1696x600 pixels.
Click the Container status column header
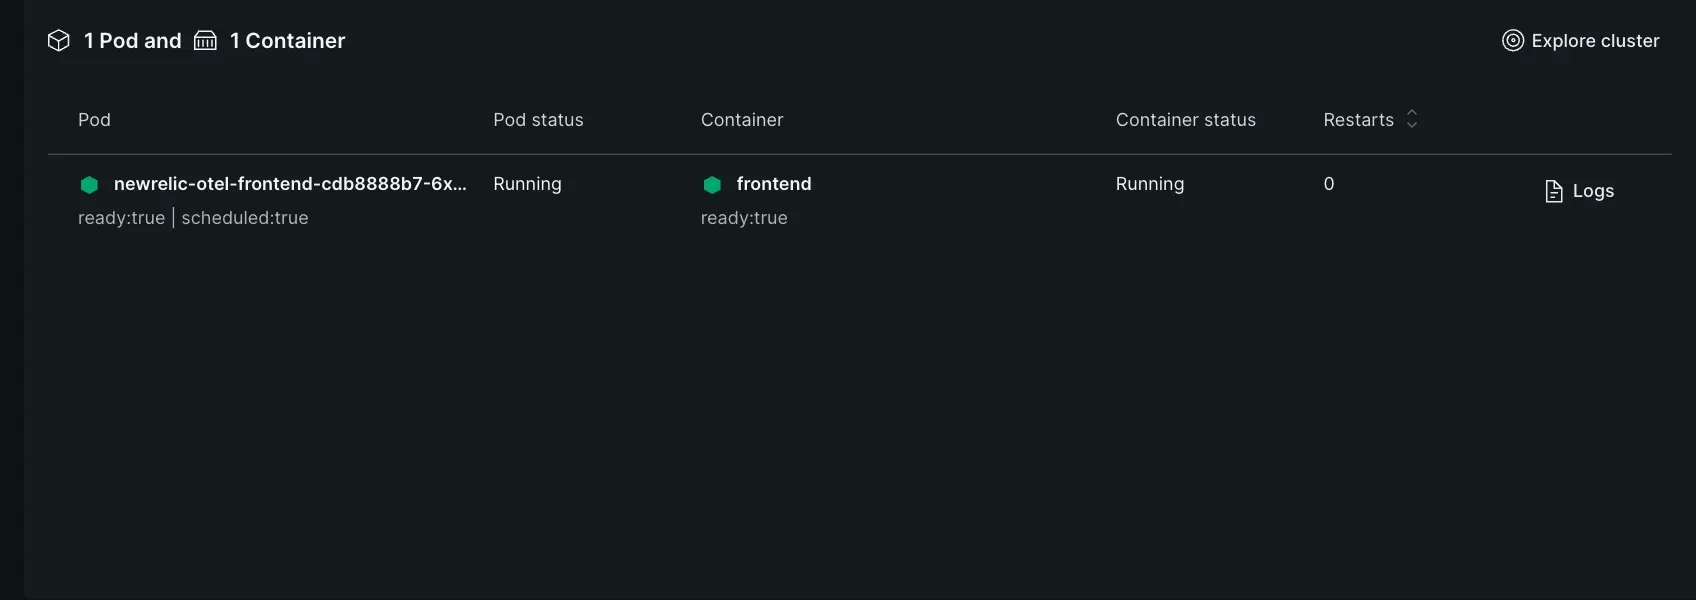point(1185,120)
